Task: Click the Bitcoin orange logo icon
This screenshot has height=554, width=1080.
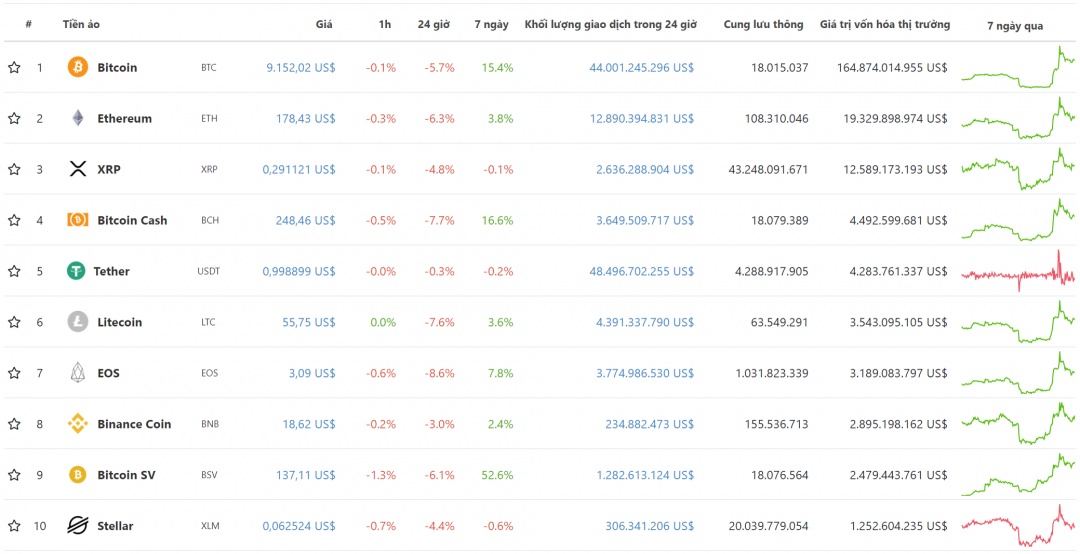Action: pyautogui.click(x=78, y=68)
